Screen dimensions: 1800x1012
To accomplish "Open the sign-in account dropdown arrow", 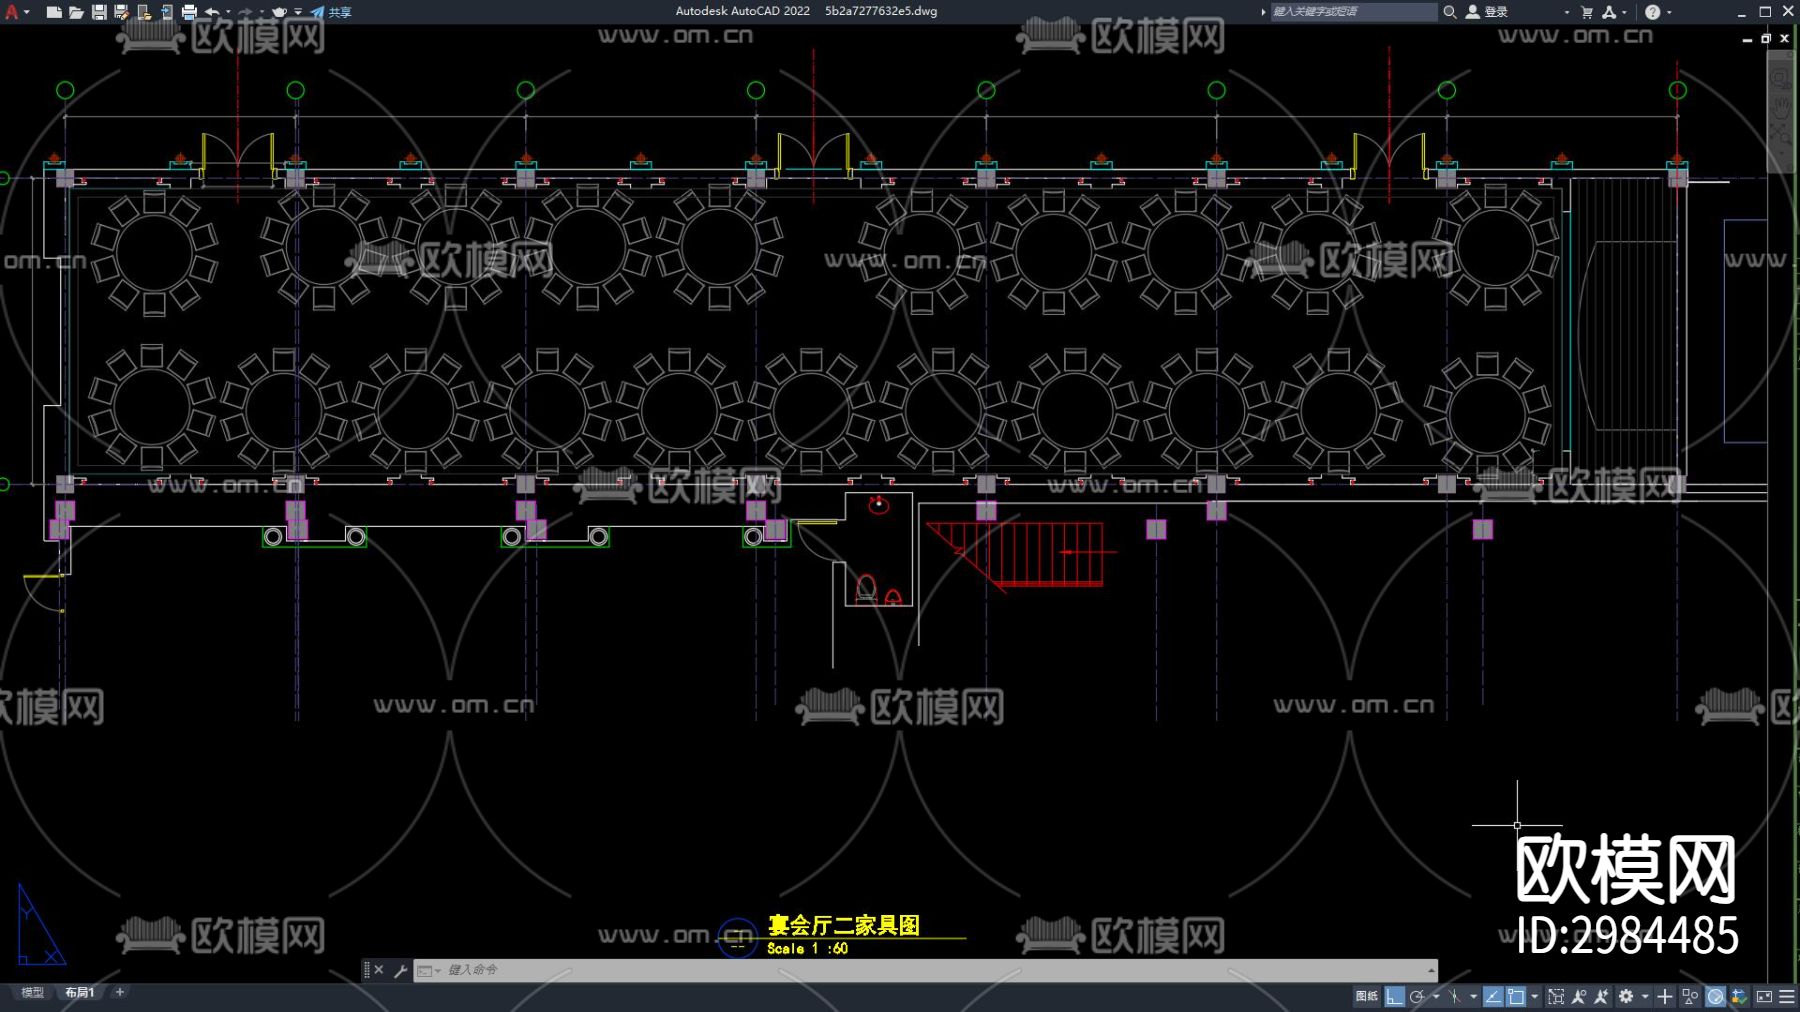I will coord(1566,12).
